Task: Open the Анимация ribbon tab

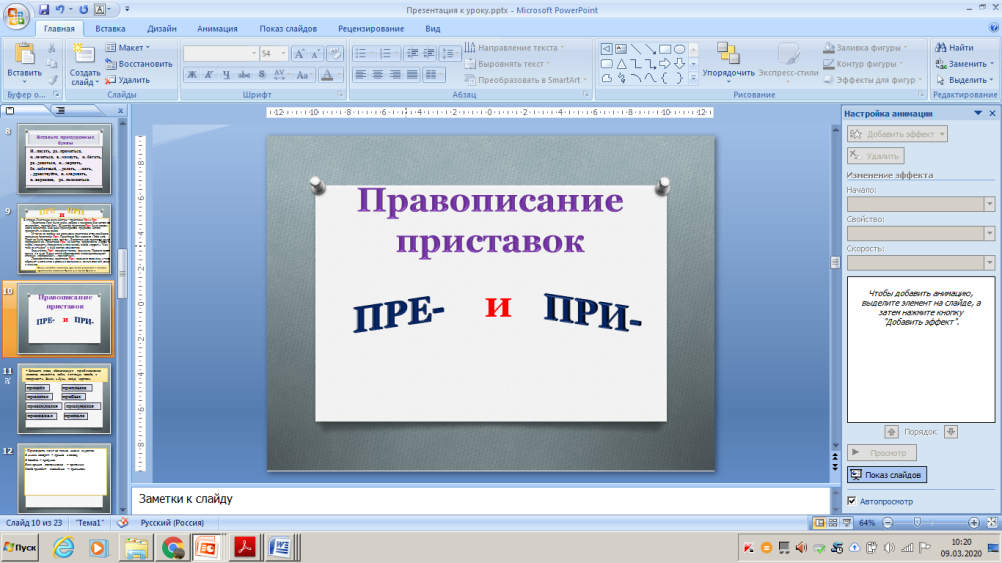Action: tap(217, 29)
